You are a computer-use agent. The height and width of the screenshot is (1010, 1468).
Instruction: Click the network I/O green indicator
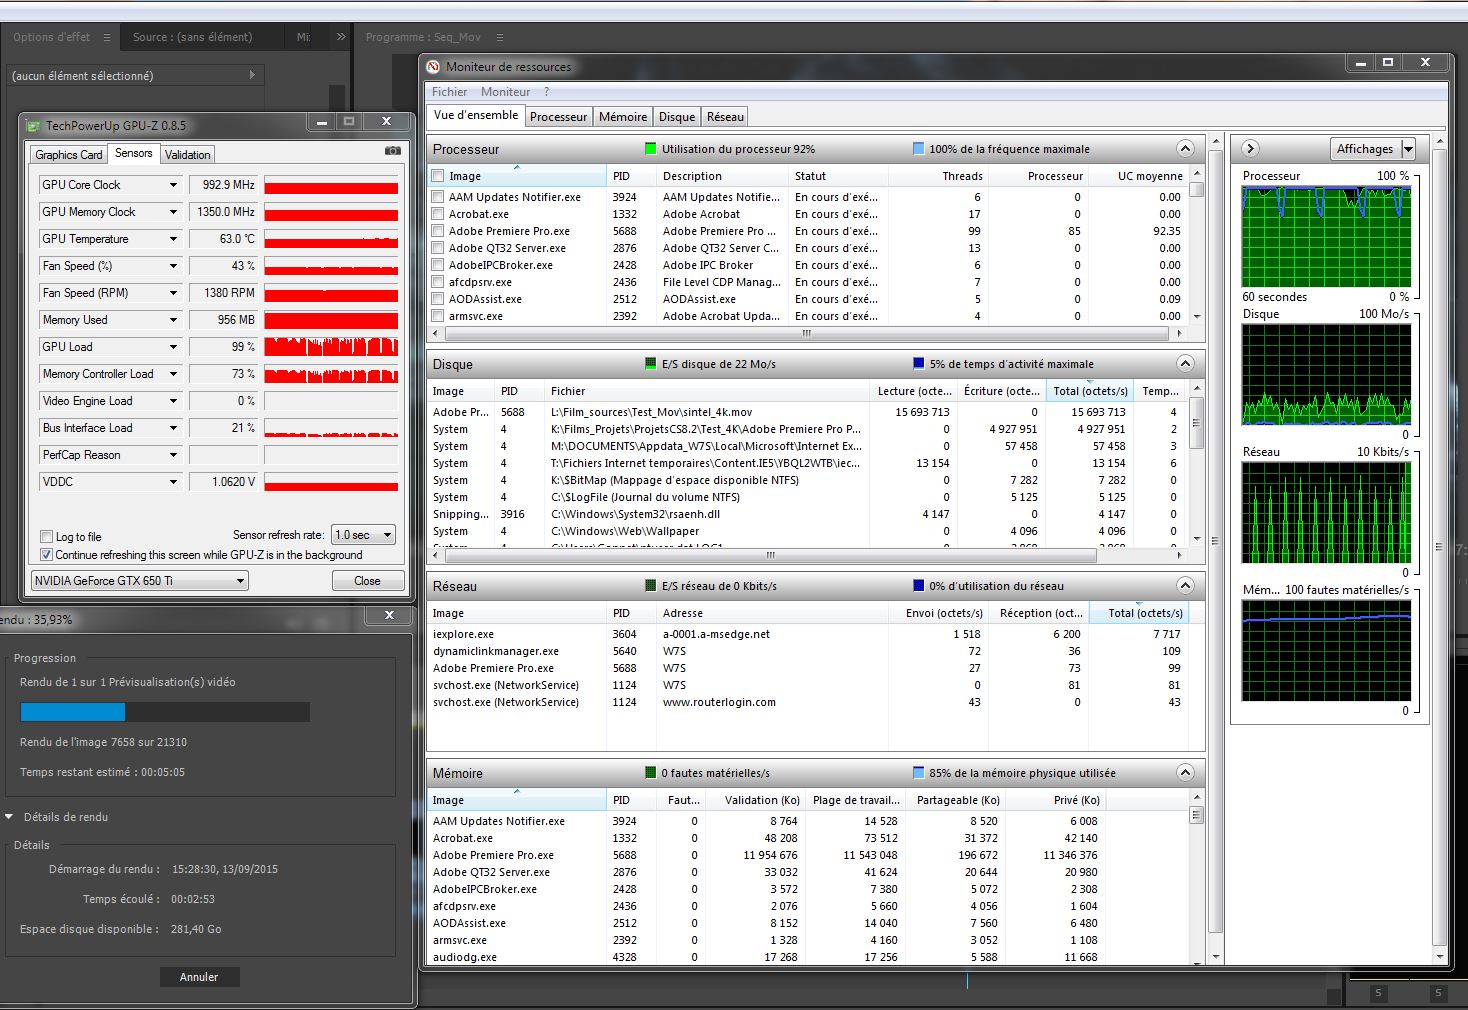651,586
